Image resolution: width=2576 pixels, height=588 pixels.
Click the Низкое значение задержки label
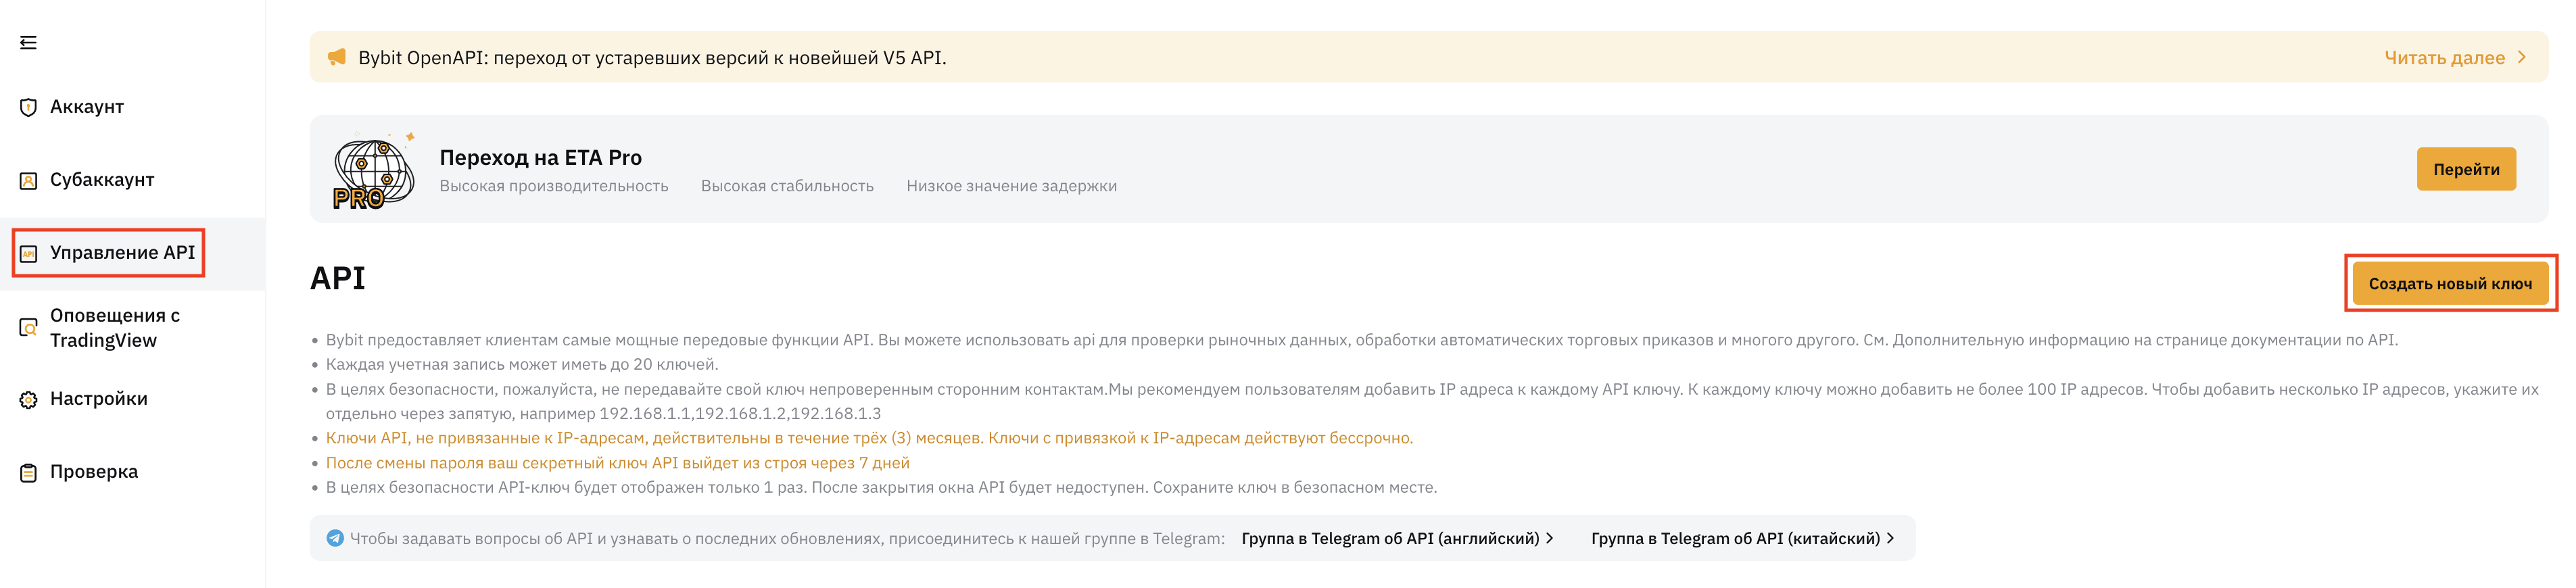point(1011,186)
